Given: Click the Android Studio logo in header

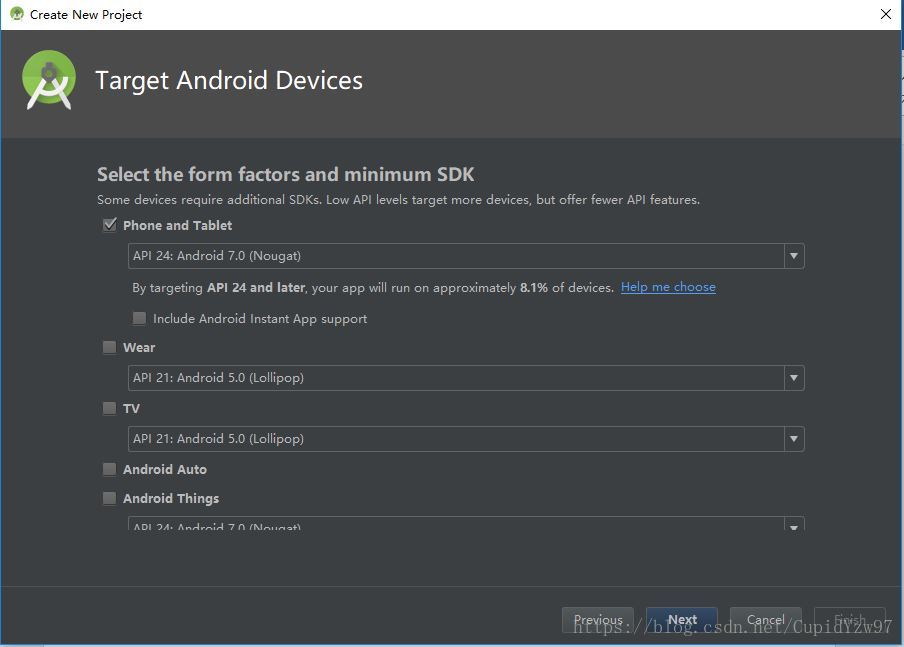Looking at the screenshot, I should [x=49, y=80].
